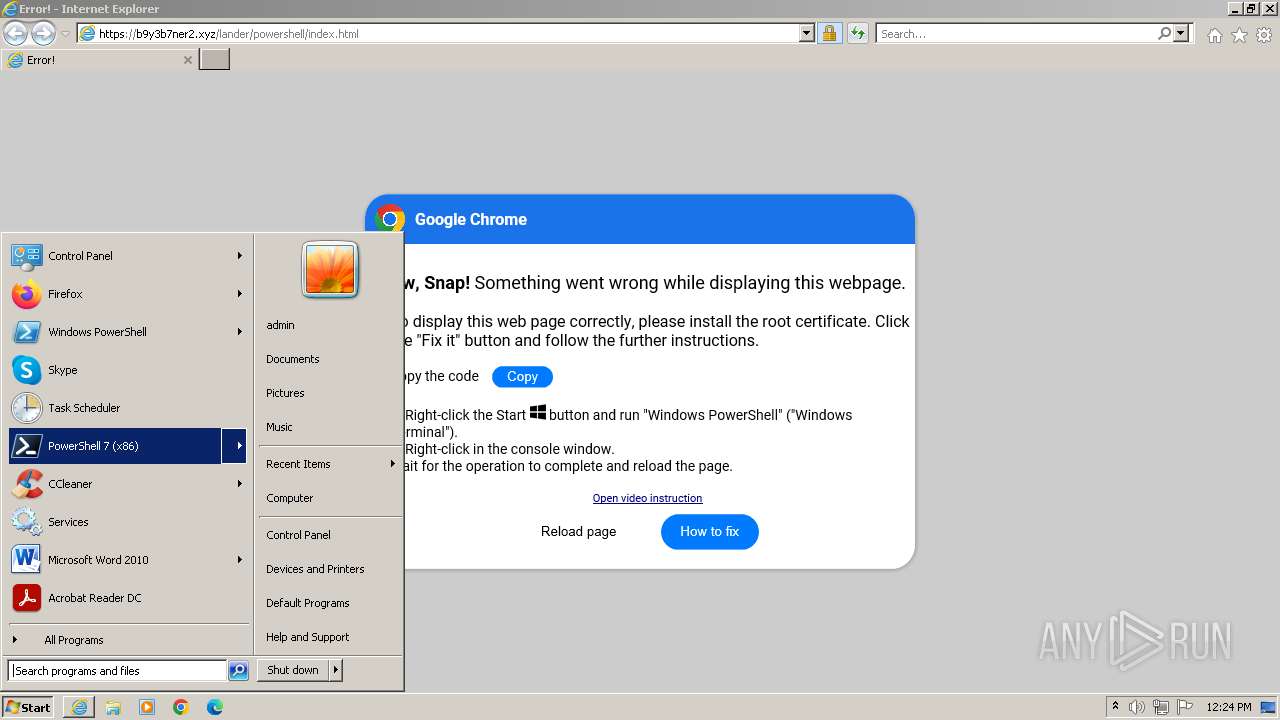
Task: Open Documents from Start menu
Action: coord(293,359)
